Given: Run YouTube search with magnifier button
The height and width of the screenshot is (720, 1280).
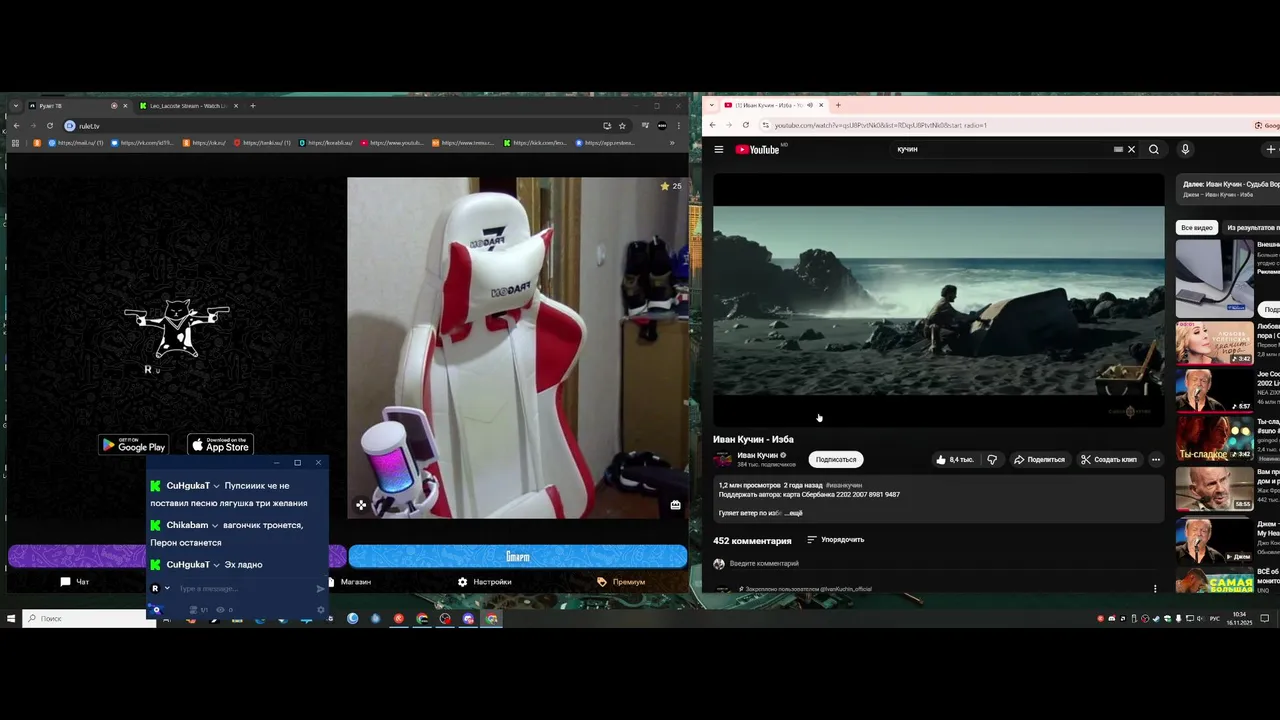Looking at the screenshot, I should click(1154, 149).
